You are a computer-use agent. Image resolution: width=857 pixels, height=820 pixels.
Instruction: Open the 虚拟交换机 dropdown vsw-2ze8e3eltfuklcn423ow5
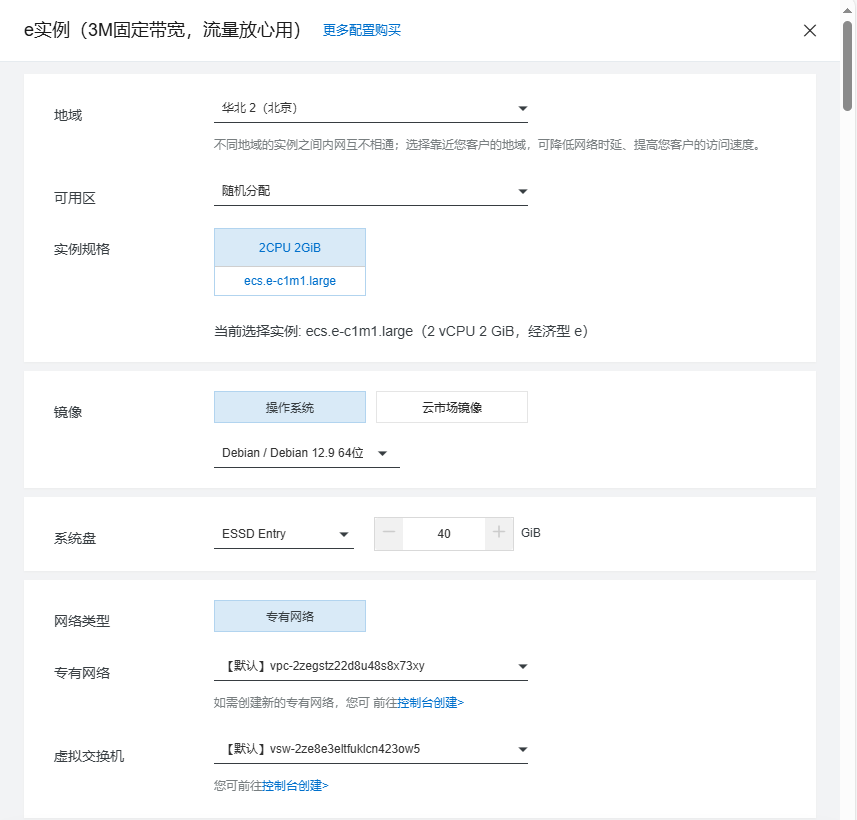click(370, 748)
